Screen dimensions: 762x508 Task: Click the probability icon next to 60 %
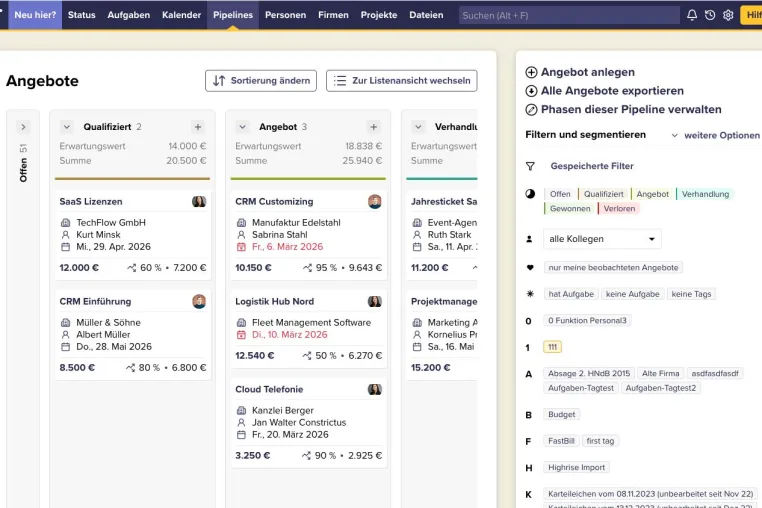[x=131, y=268]
